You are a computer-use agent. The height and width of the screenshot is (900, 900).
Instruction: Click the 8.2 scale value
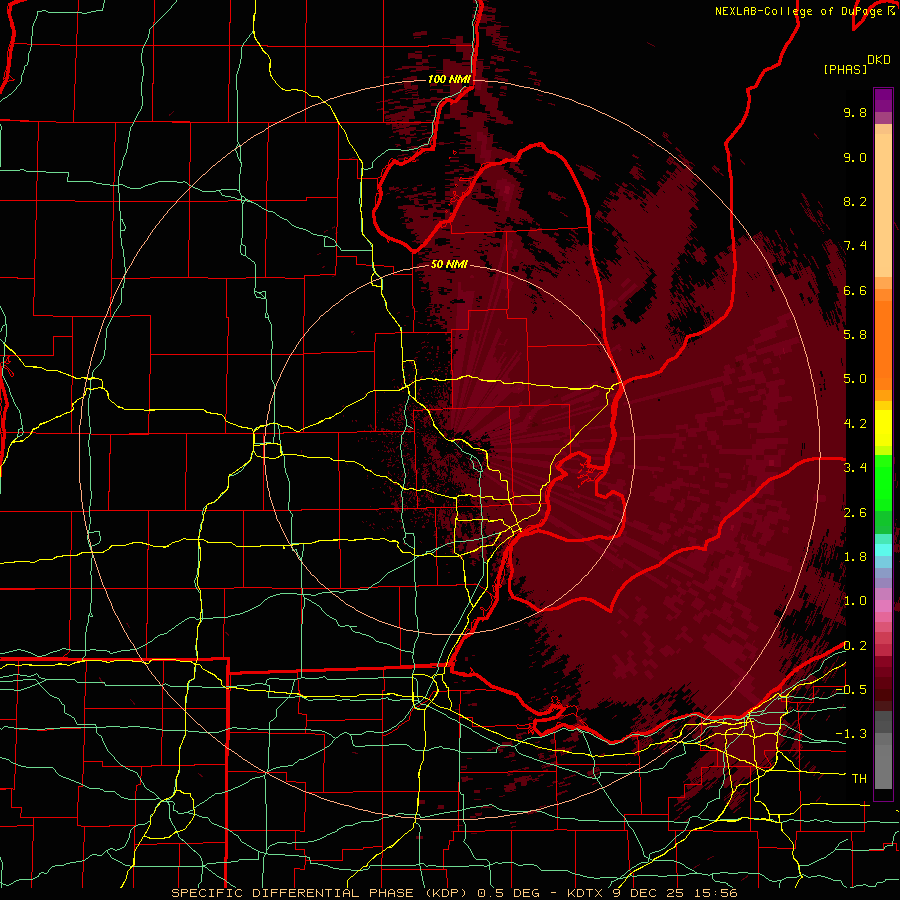click(x=855, y=201)
